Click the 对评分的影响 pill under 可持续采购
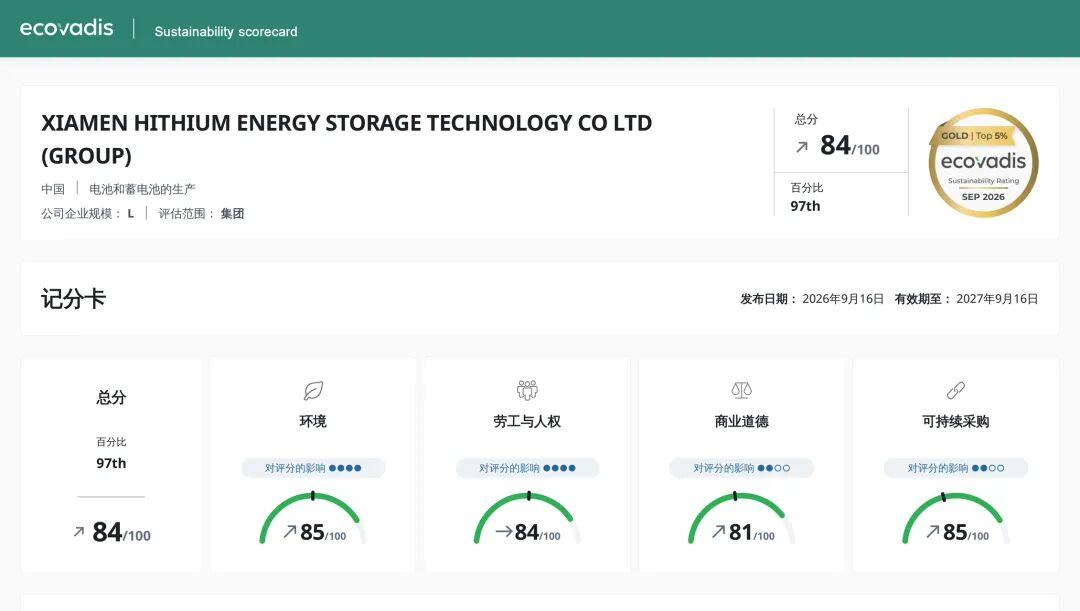1080x611 pixels. click(x=956, y=468)
